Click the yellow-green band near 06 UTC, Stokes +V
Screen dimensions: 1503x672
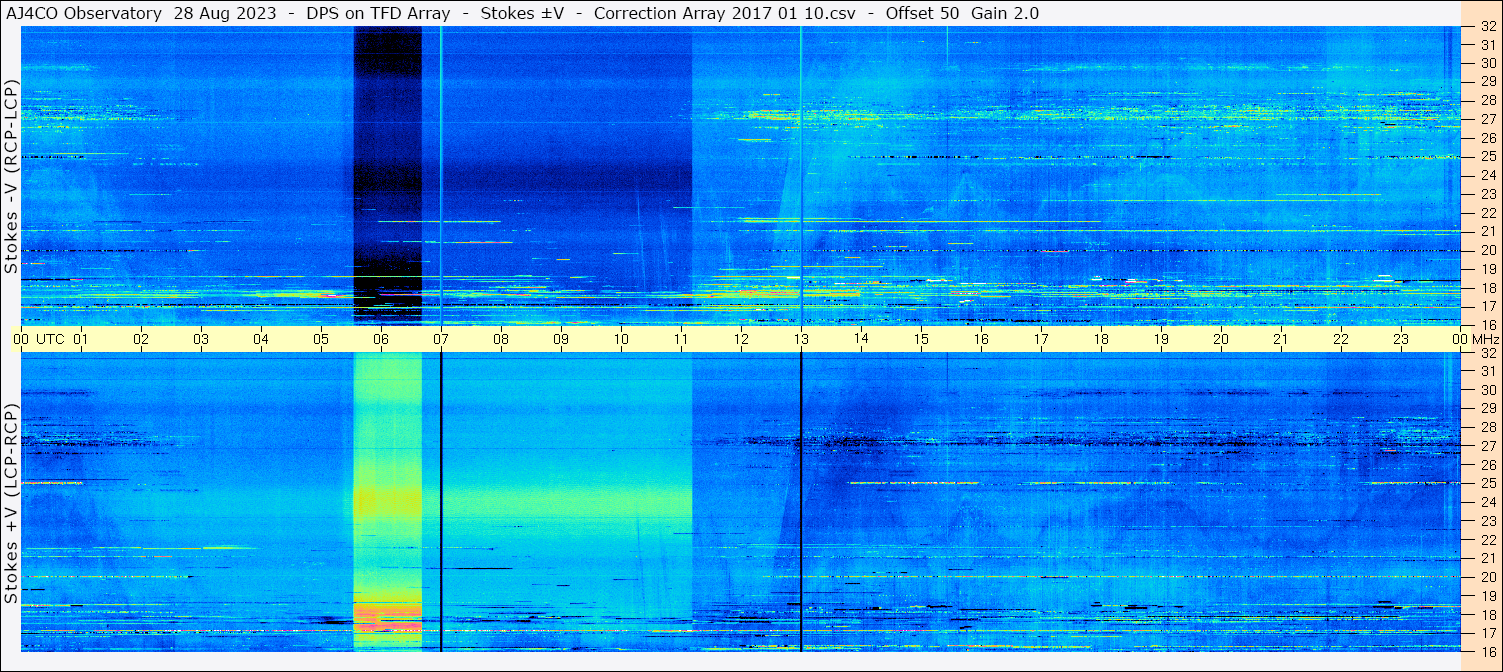pyautogui.click(x=387, y=502)
